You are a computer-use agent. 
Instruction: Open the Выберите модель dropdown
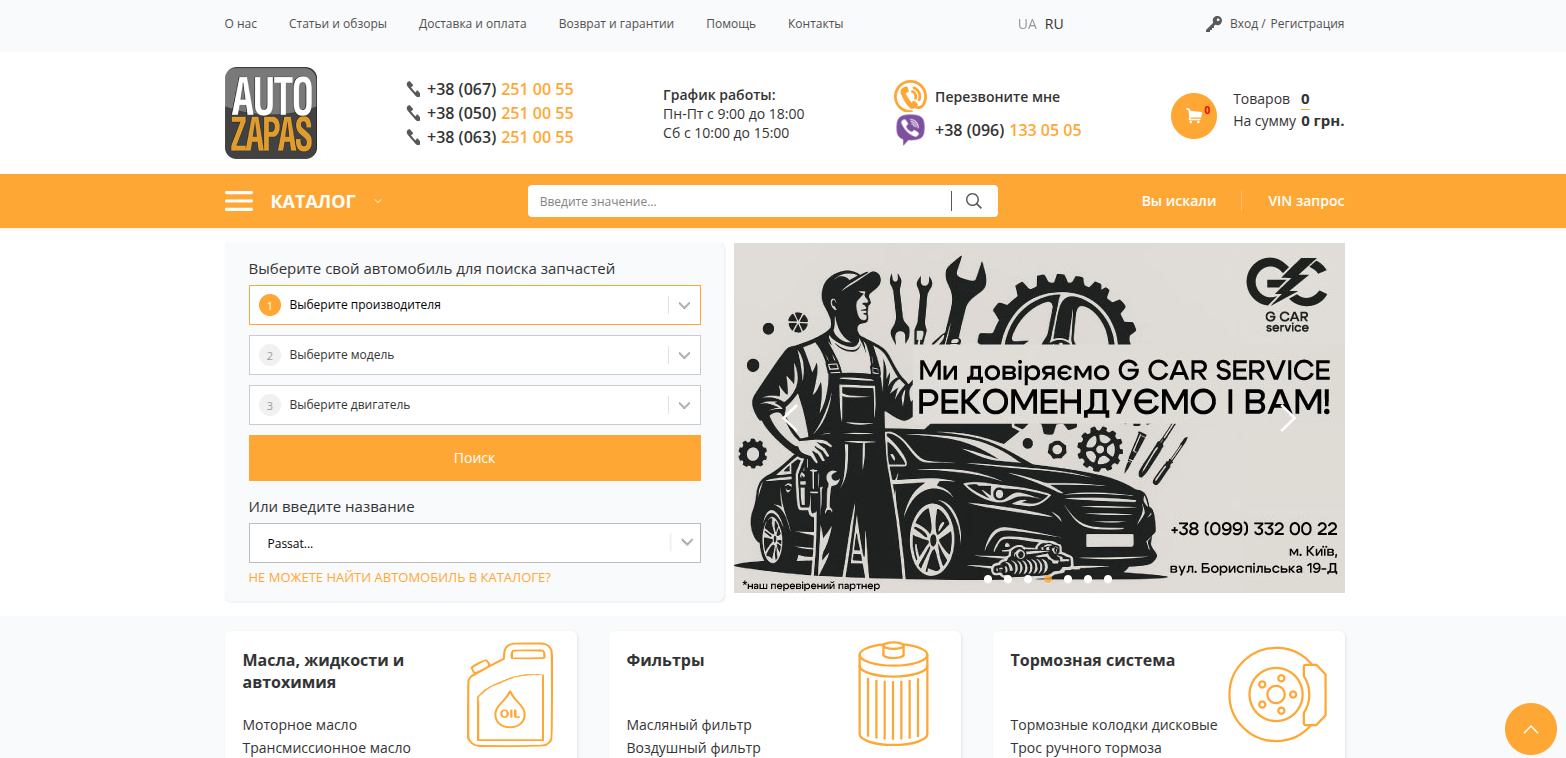click(x=475, y=355)
